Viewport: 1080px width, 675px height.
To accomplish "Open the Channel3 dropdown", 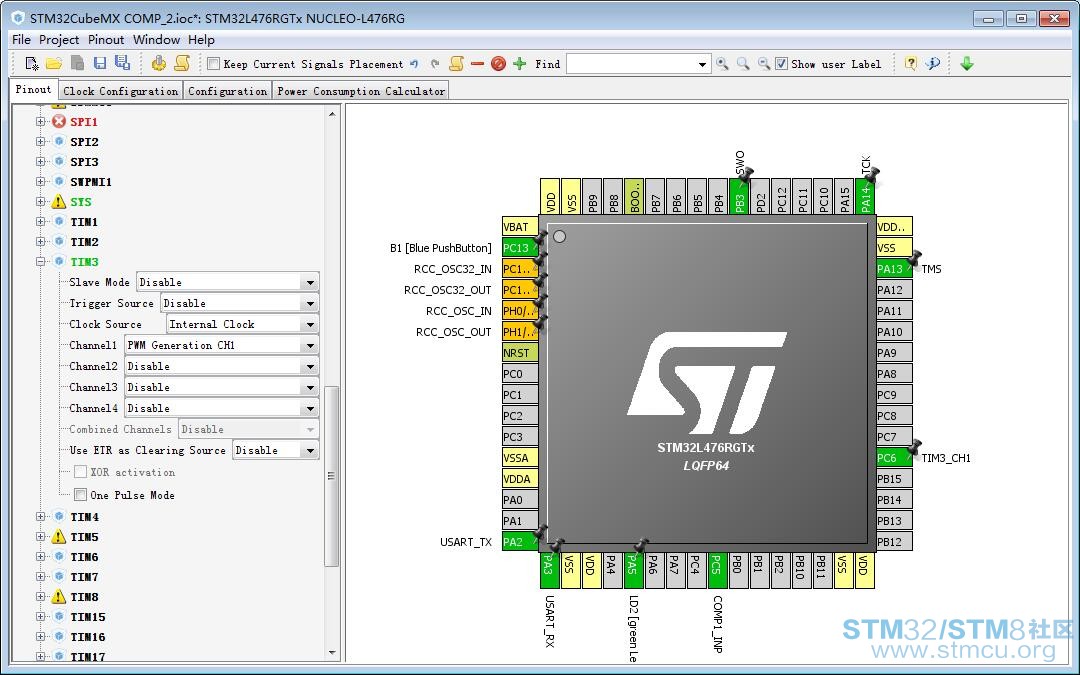I will pyautogui.click(x=310, y=387).
